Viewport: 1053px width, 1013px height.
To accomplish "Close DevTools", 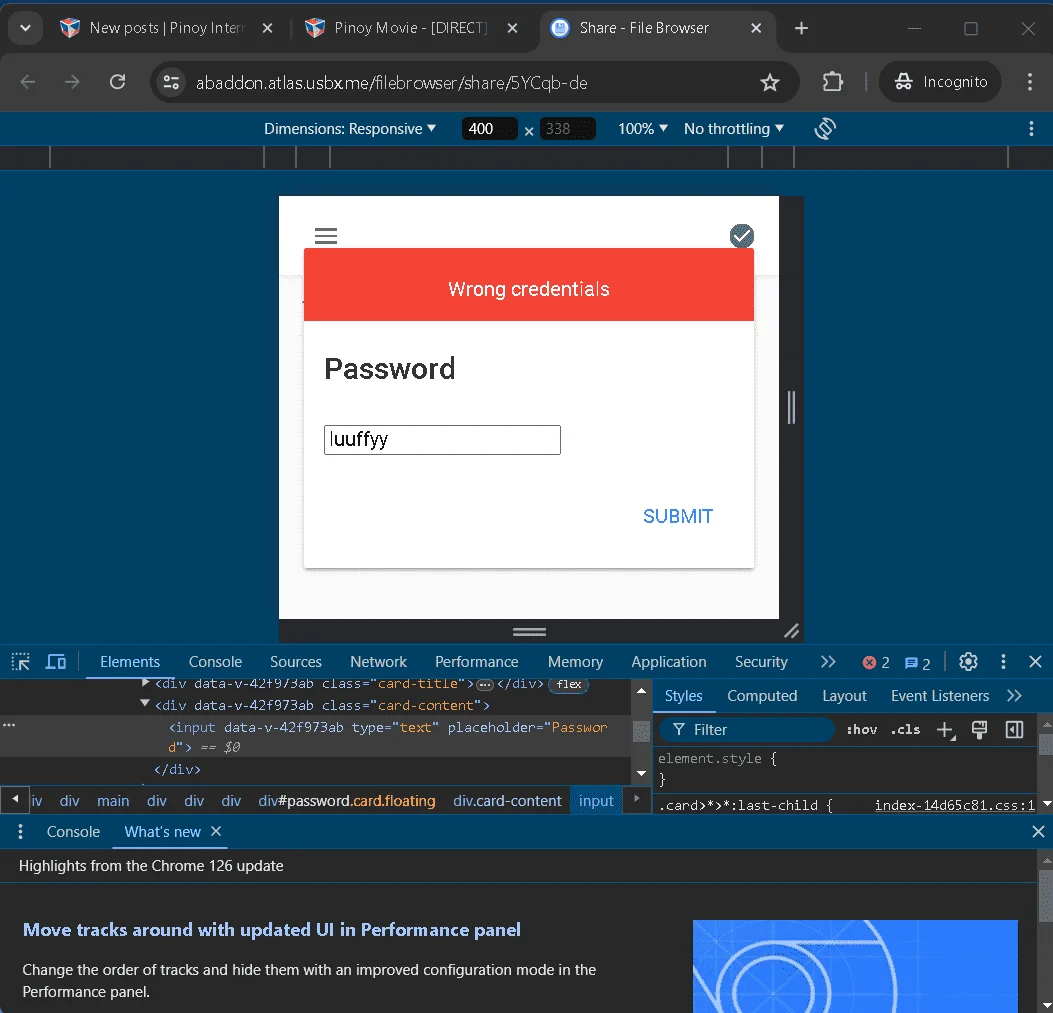I will pyautogui.click(x=1035, y=662).
